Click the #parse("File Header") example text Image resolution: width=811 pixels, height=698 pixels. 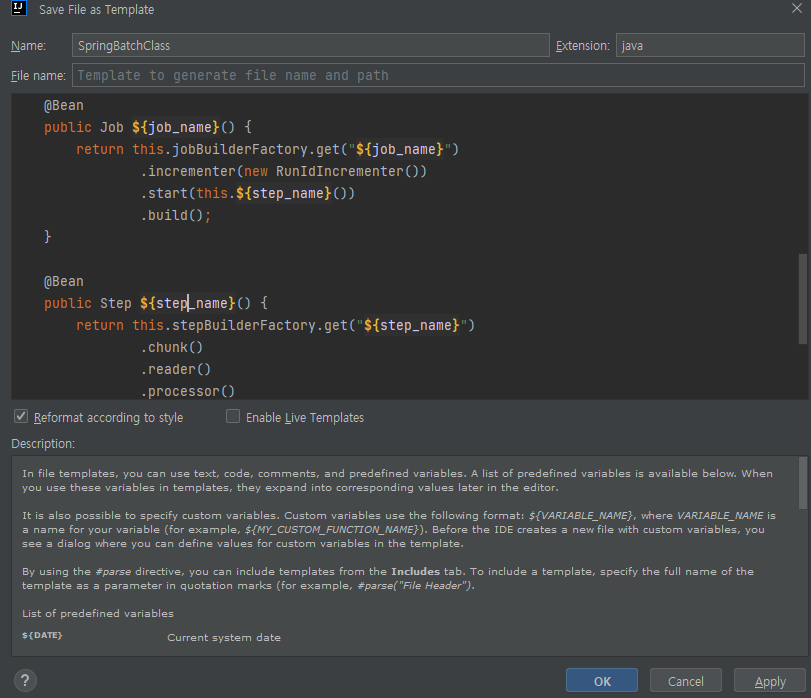click(x=415, y=585)
